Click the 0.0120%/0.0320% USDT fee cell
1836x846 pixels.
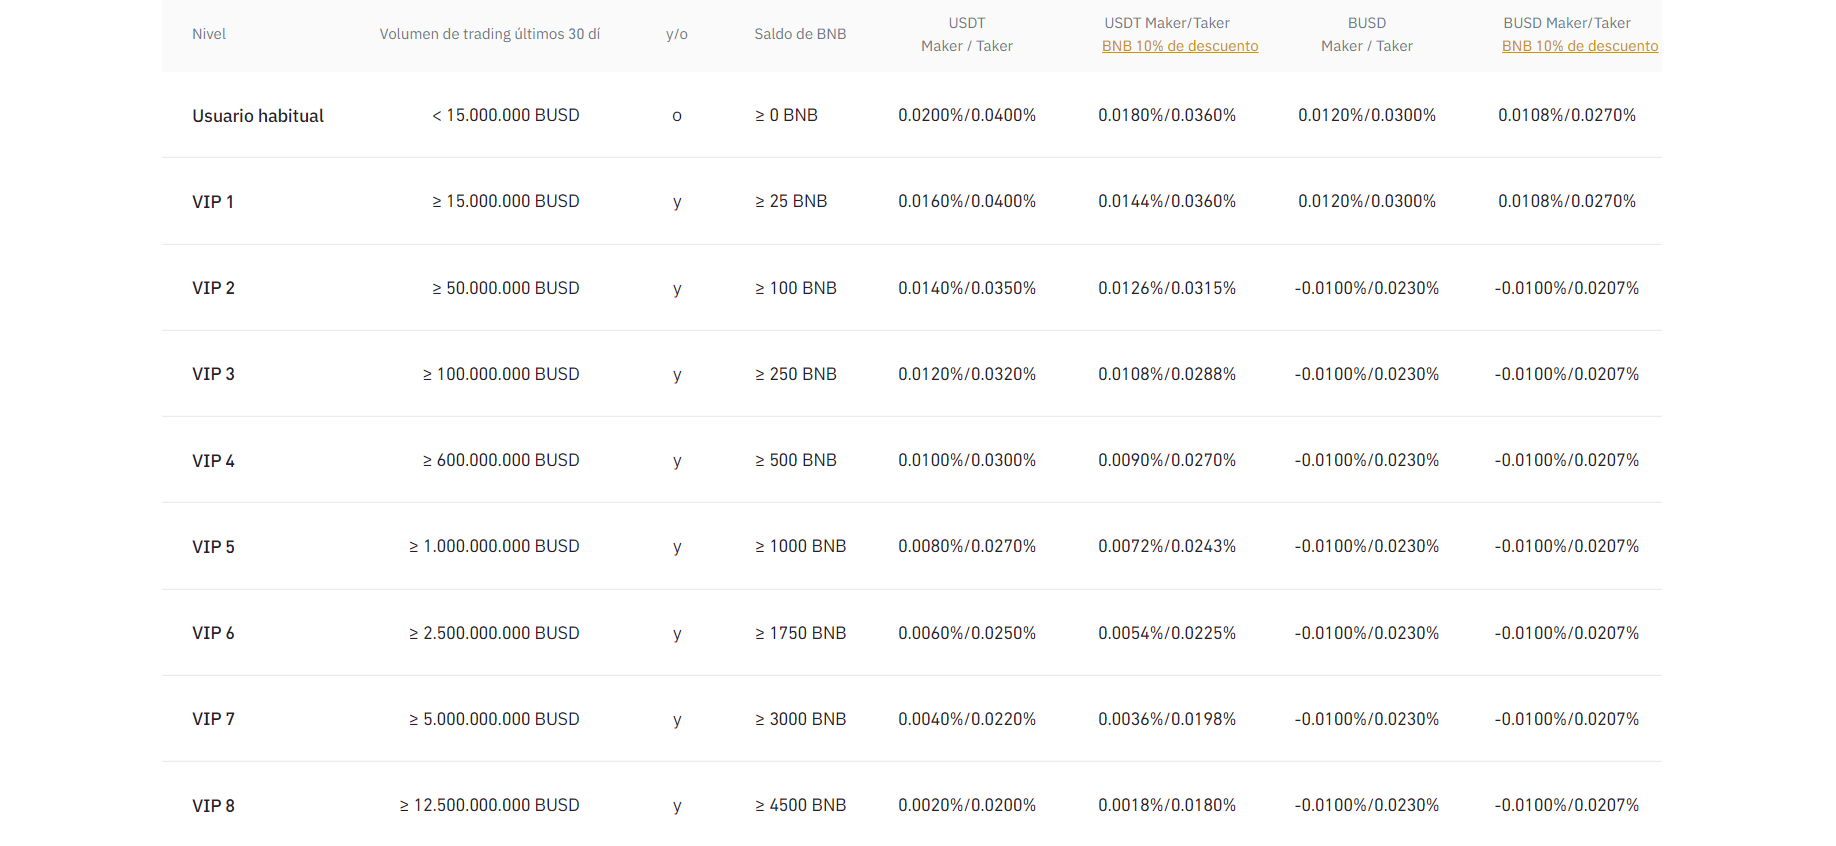tap(967, 374)
